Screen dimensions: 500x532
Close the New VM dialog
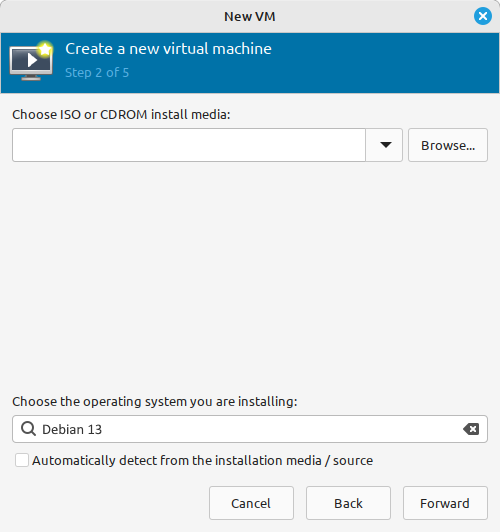(x=483, y=16)
